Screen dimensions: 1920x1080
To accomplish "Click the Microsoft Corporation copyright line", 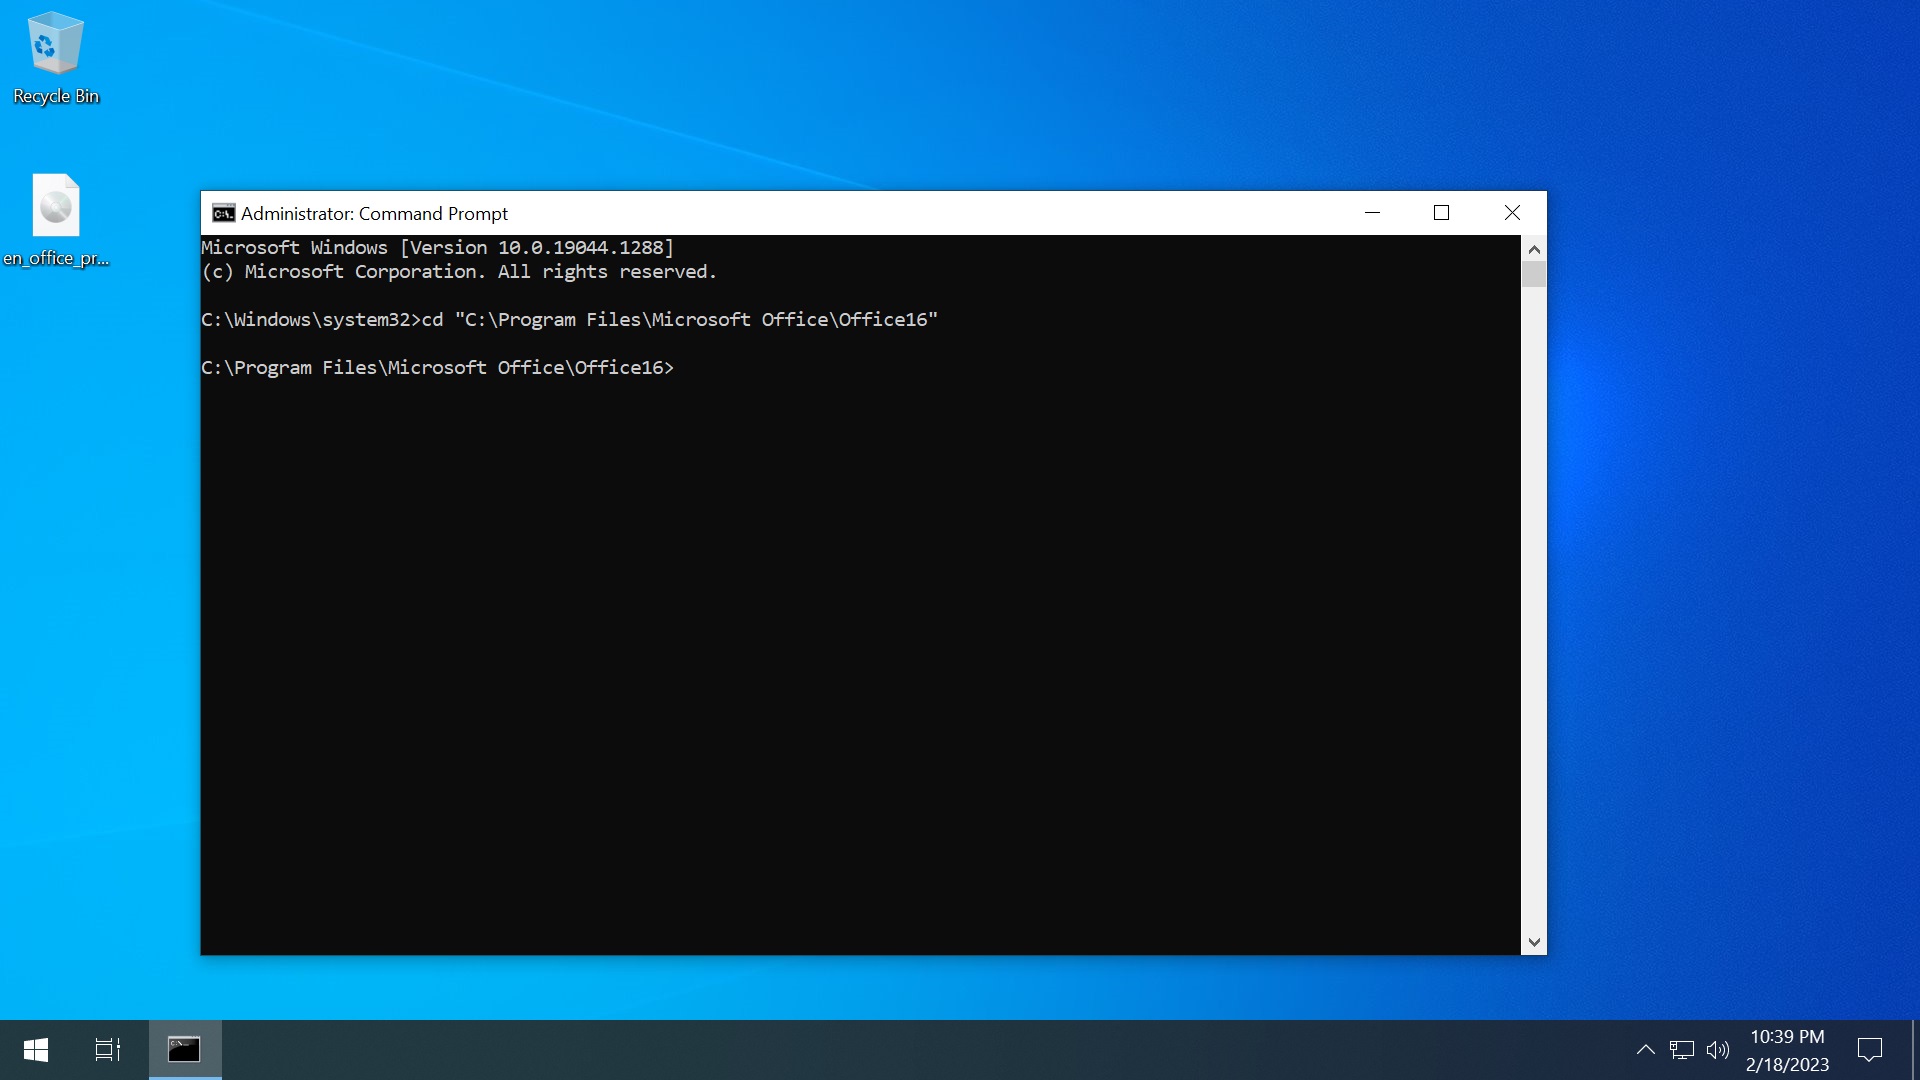I will tap(459, 271).
